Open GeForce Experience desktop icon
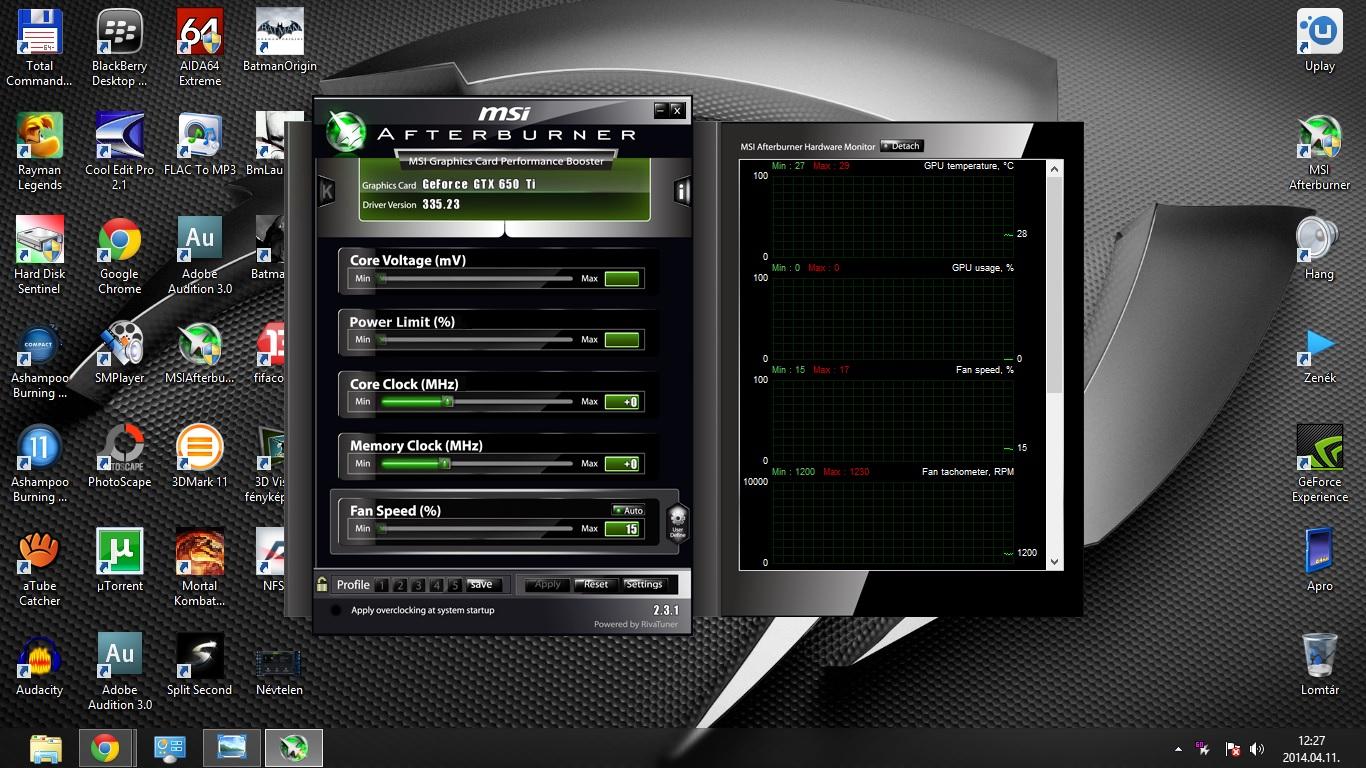1366x768 pixels. [x=1319, y=464]
